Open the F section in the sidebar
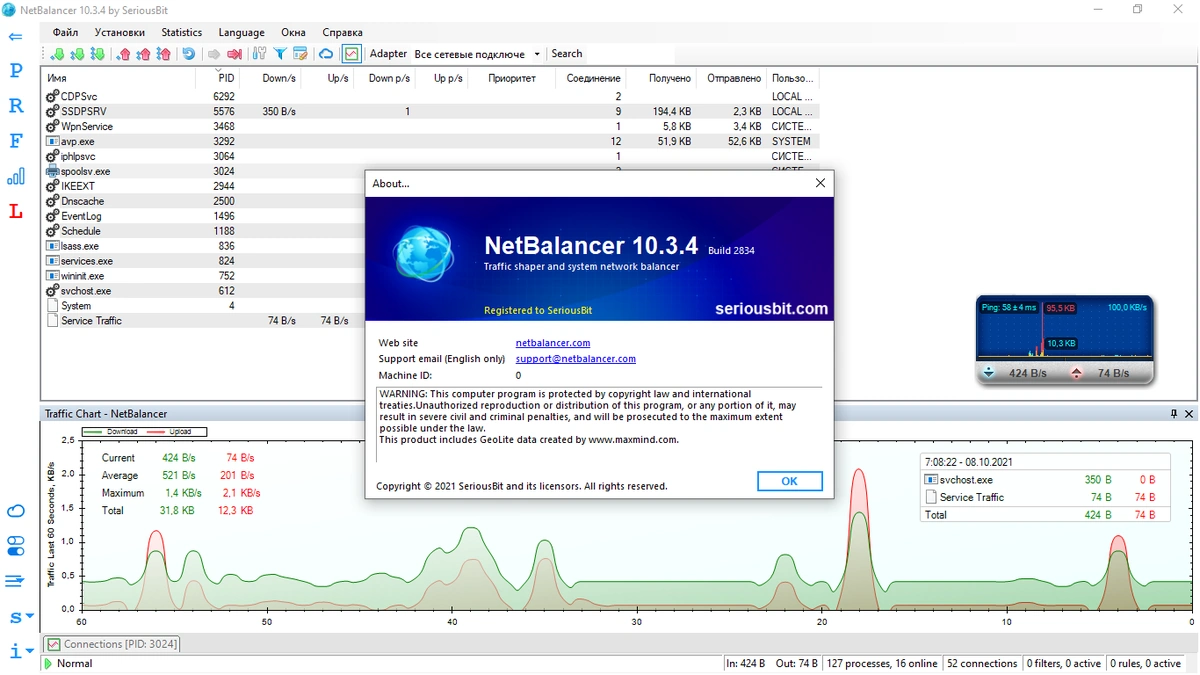 [x=15, y=141]
